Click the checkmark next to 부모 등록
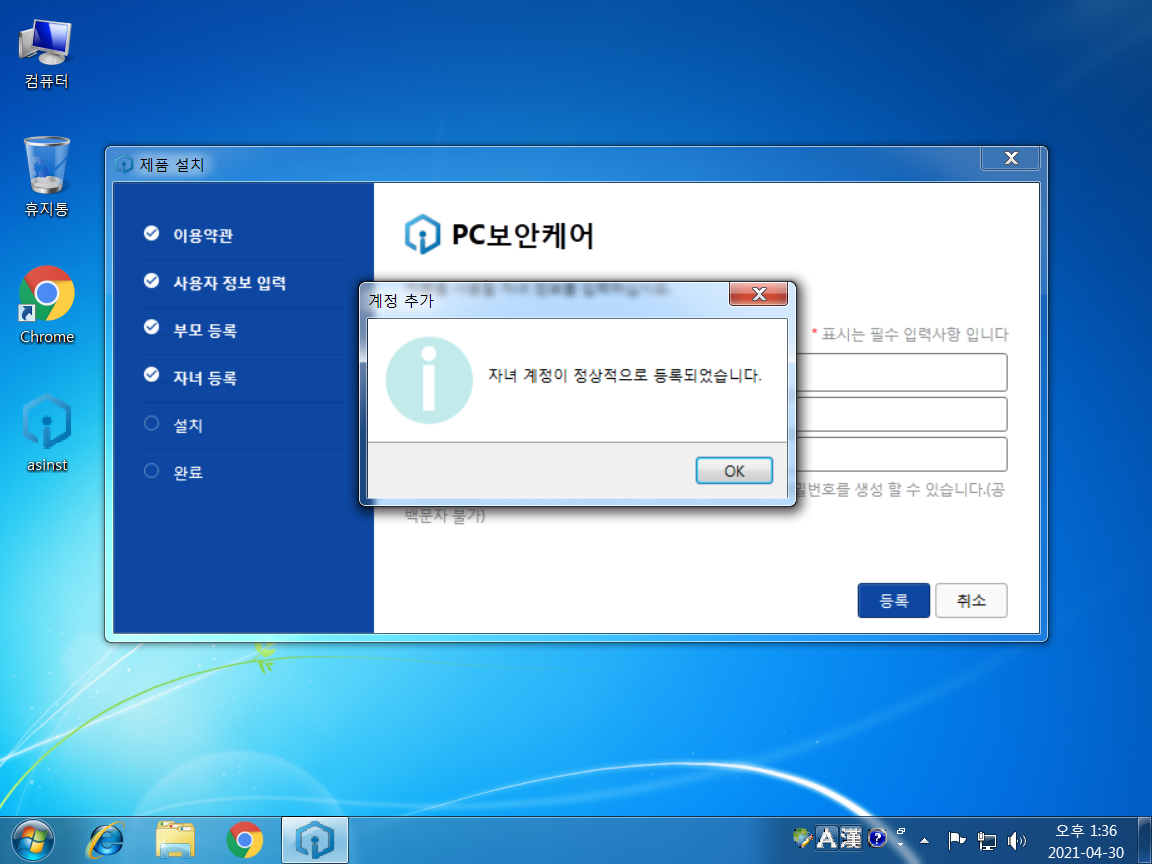The width and height of the screenshot is (1152, 864). click(151, 327)
